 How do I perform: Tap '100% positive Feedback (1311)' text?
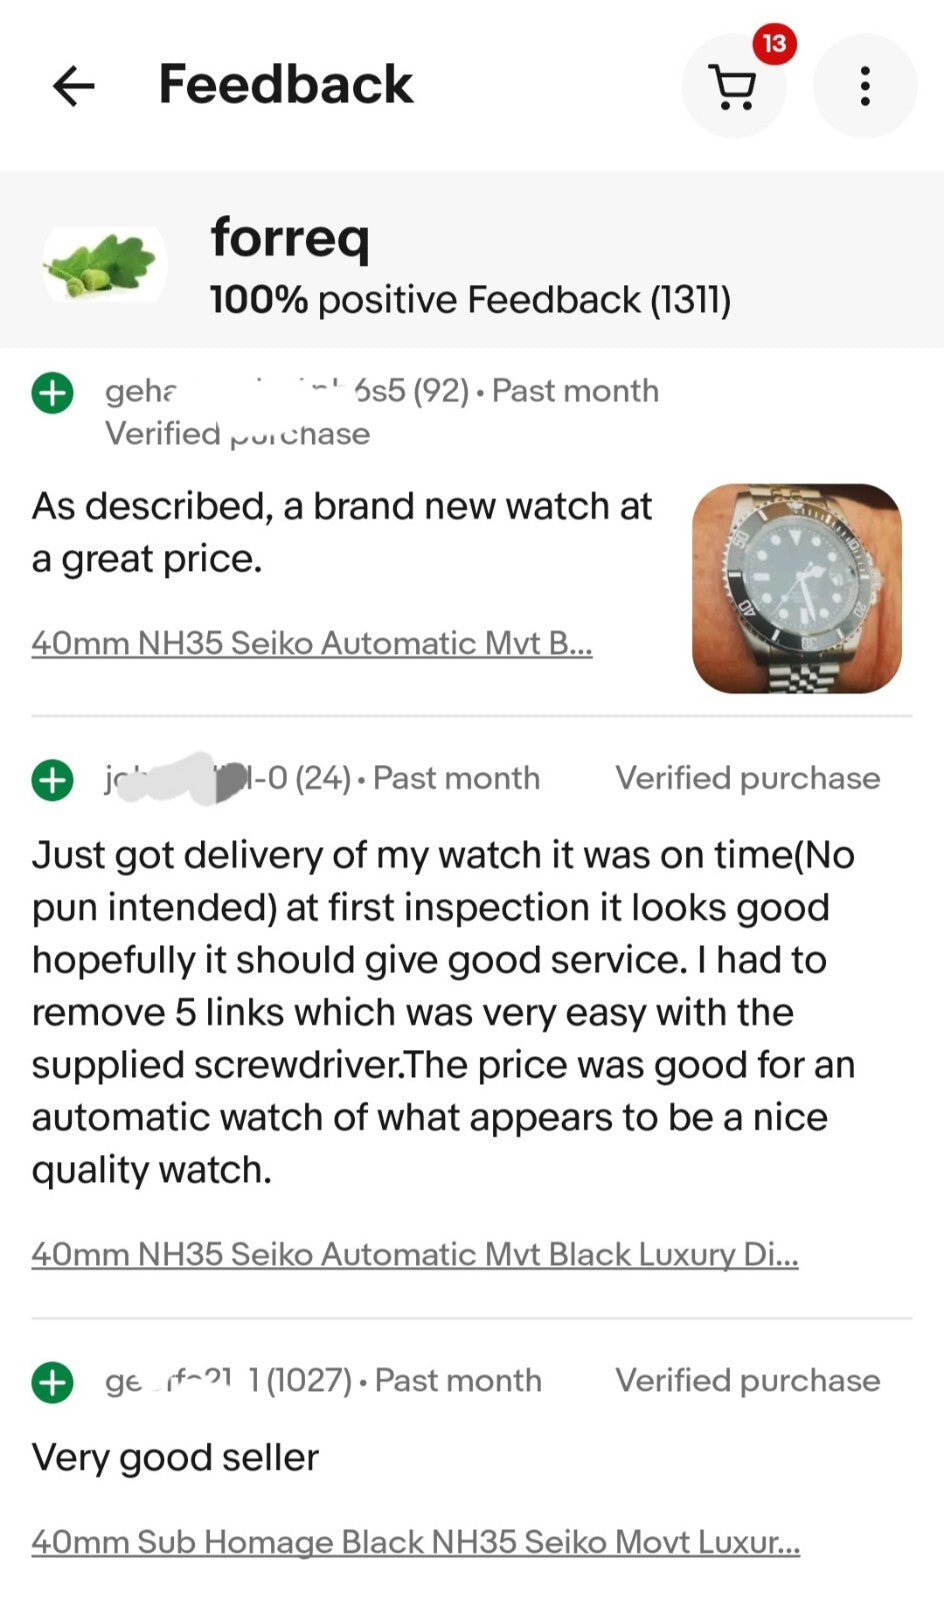click(470, 300)
